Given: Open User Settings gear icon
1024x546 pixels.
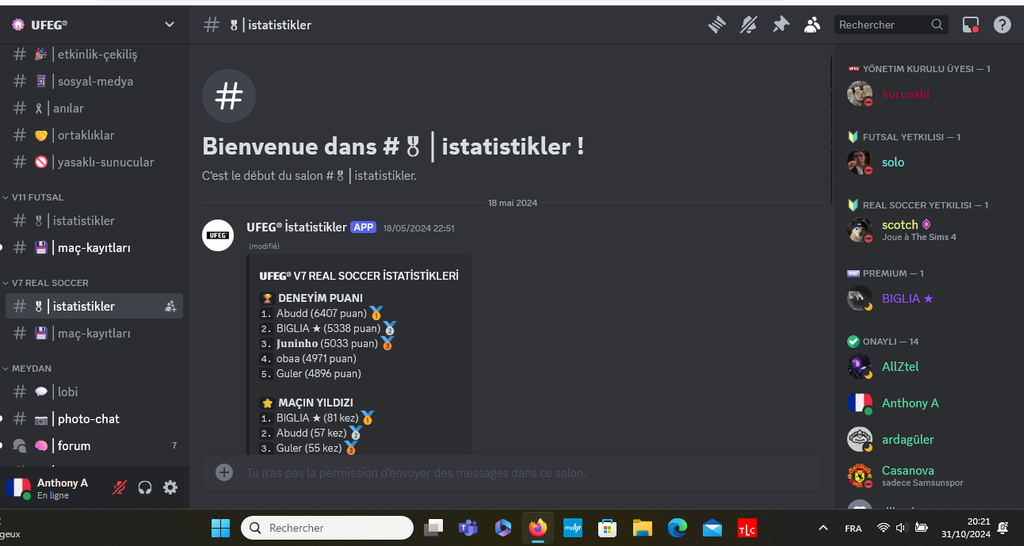Looking at the screenshot, I should click(170, 487).
